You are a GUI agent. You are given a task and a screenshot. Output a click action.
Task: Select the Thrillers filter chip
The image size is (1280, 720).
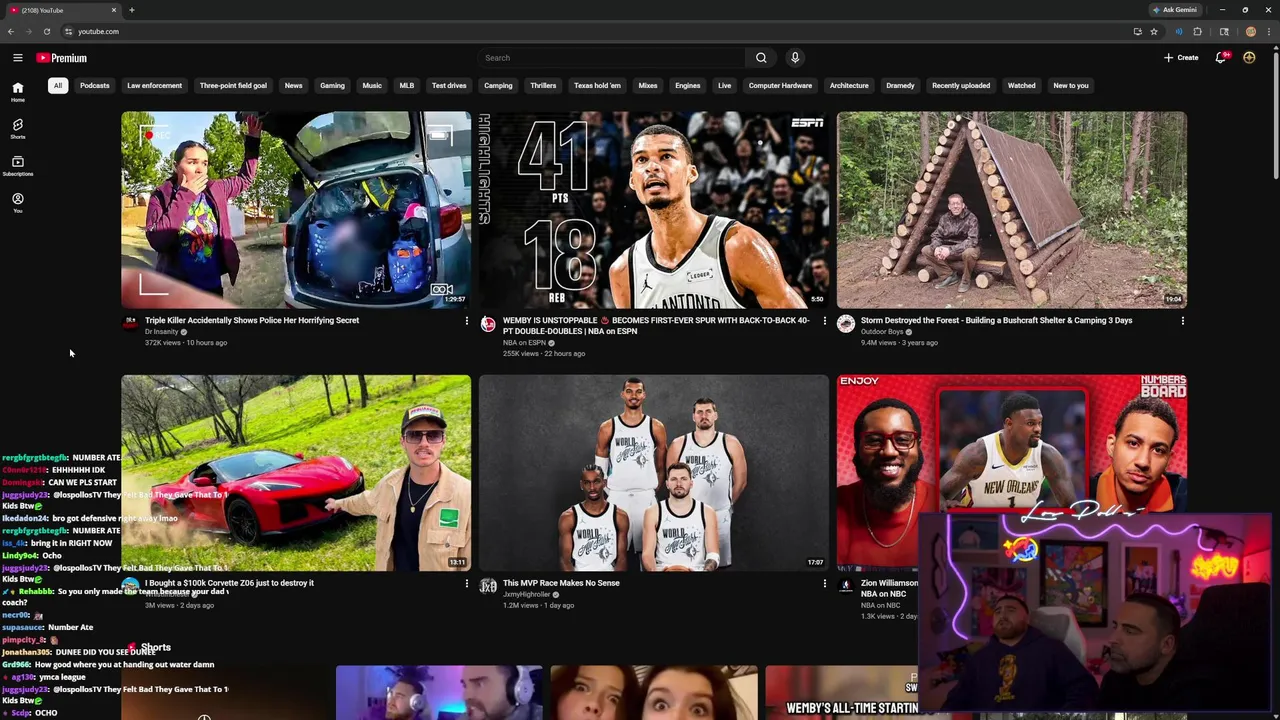click(x=543, y=86)
